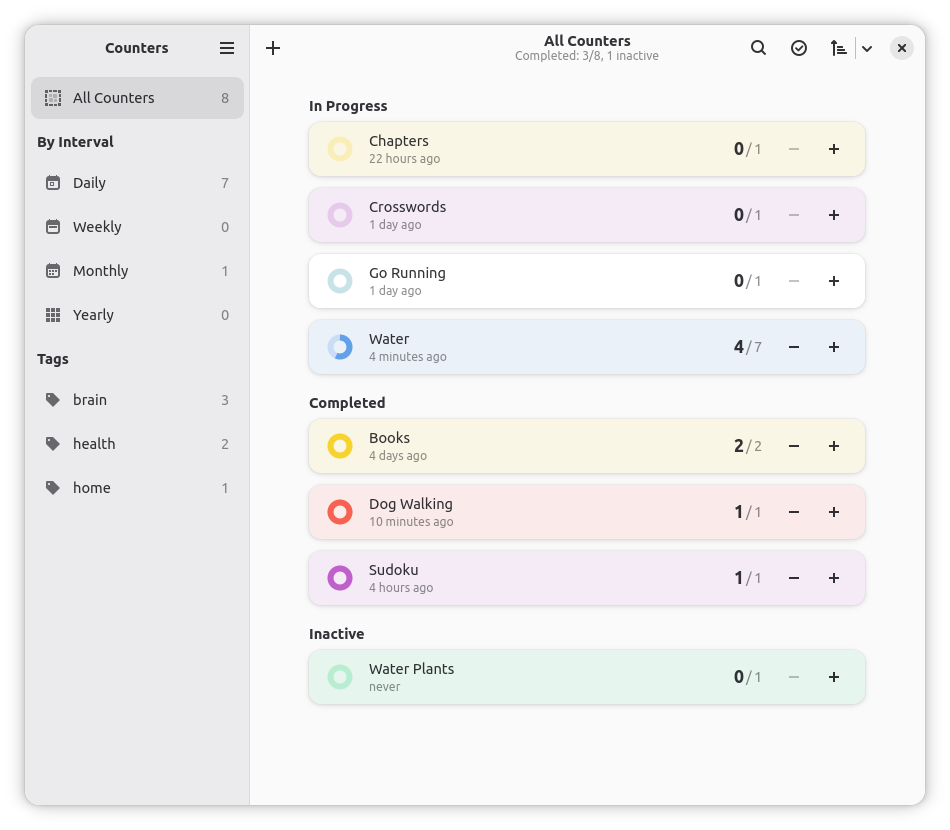Add a new counter with plus icon
The width and height of the screenshot is (950, 830).
coord(273,48)
